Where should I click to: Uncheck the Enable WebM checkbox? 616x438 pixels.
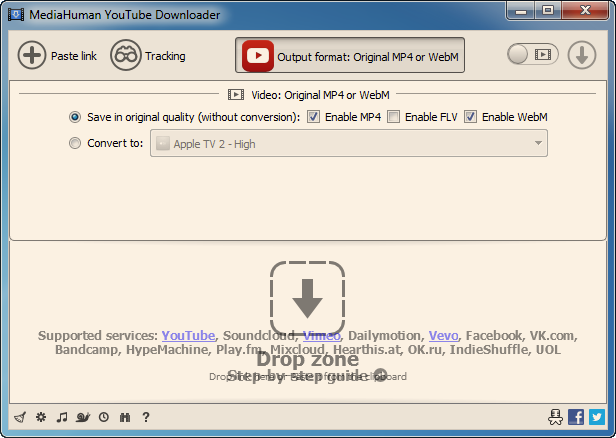pyautogui.click(x=470, y=117)
